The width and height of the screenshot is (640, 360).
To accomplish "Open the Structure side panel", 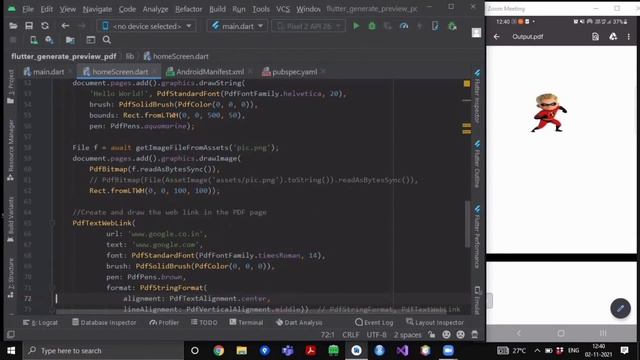I will pyautogui.click(x=11, y=278).
